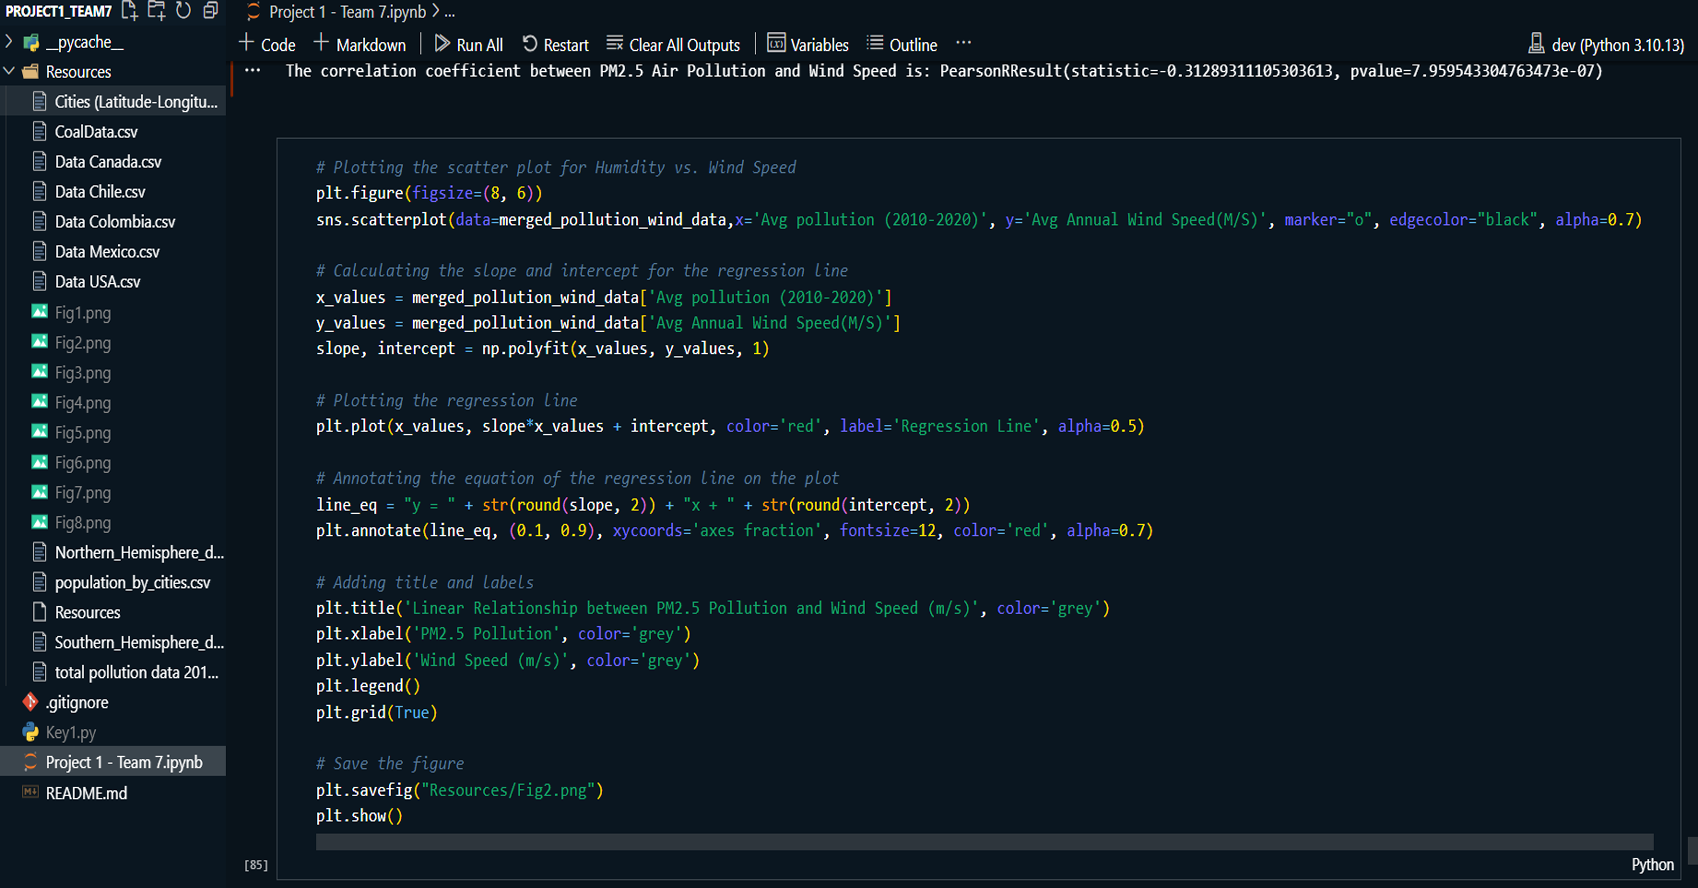The image size is (1698, 888).
Task: Show the notebook Outline
Action: pyautogui.click(x=901, y=45)
